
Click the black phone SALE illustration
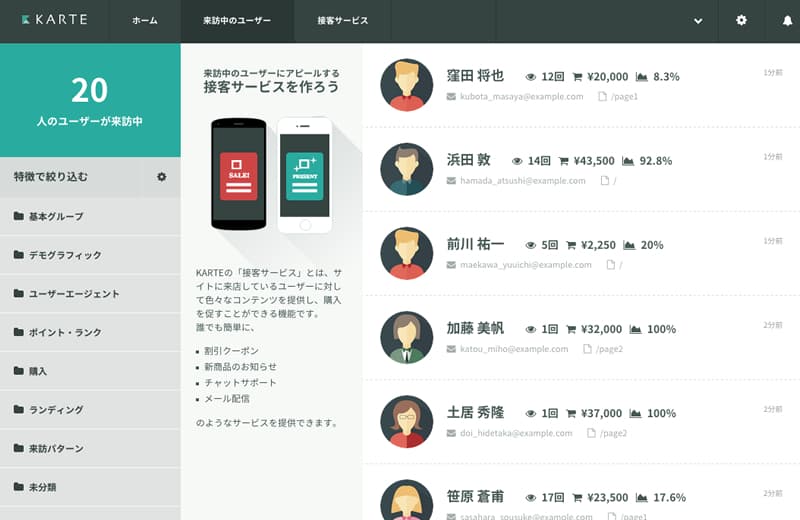(x=239, y=174)
